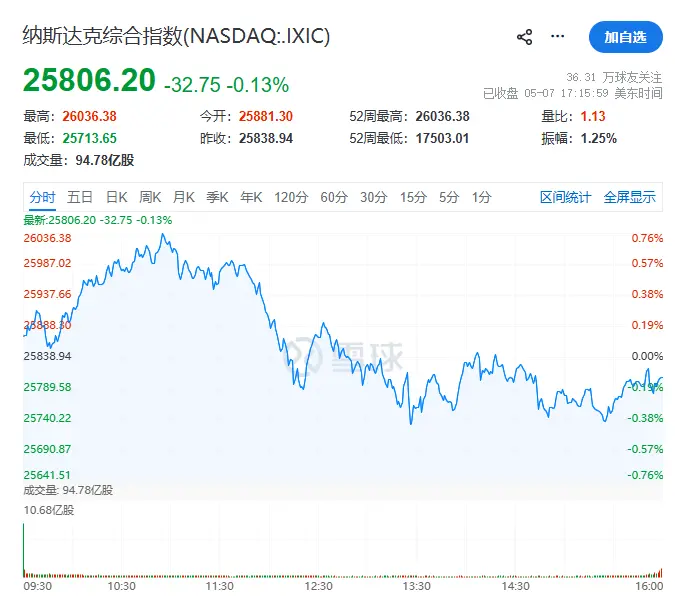675x606 pixels.
Task: Click the 25641.51 y-axis label
Action: click(47, 475)
